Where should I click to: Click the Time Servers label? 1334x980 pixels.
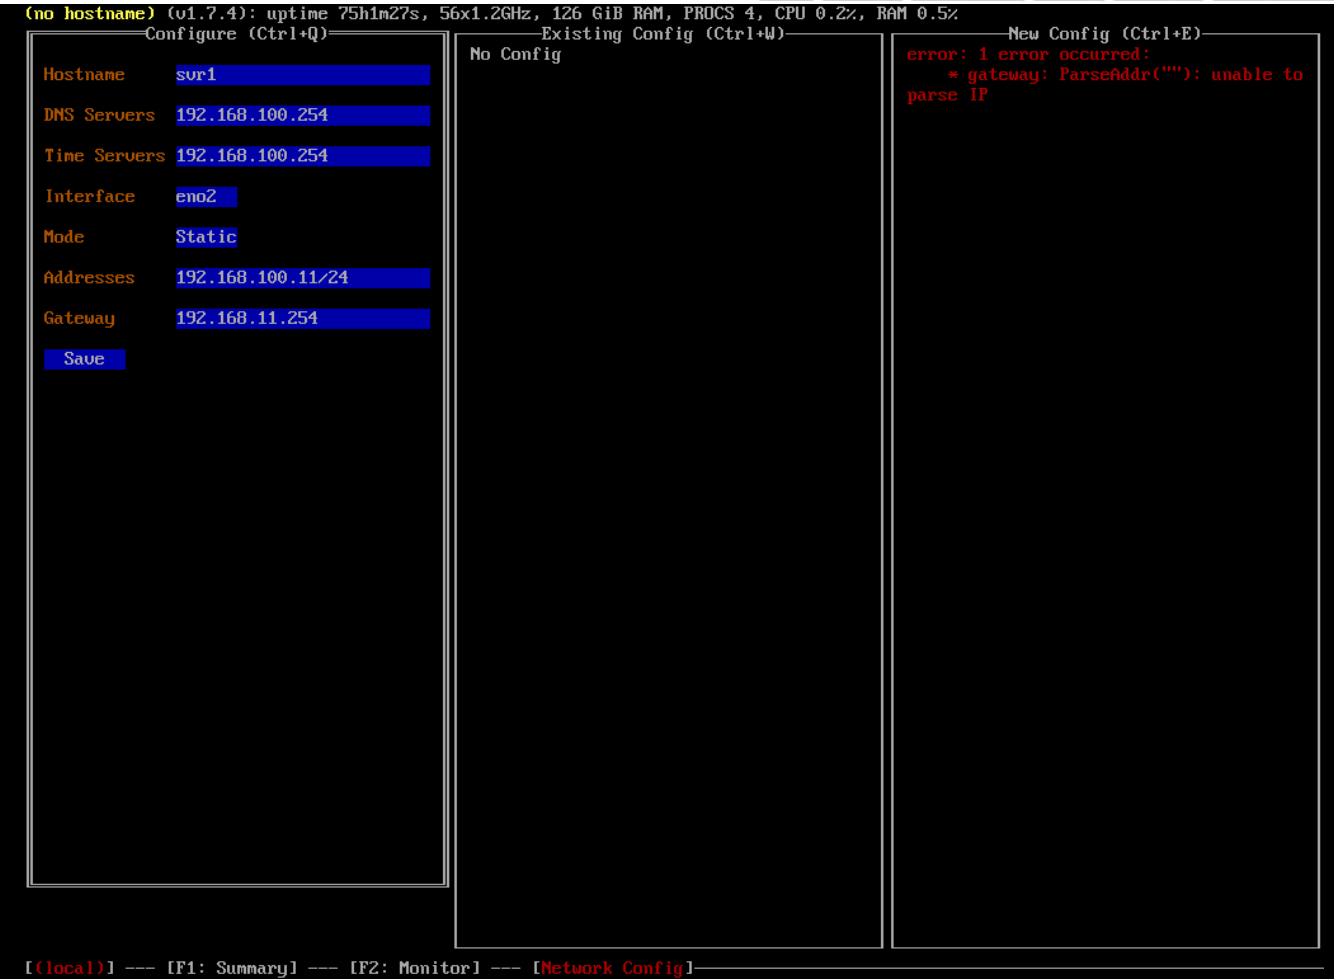104,156
